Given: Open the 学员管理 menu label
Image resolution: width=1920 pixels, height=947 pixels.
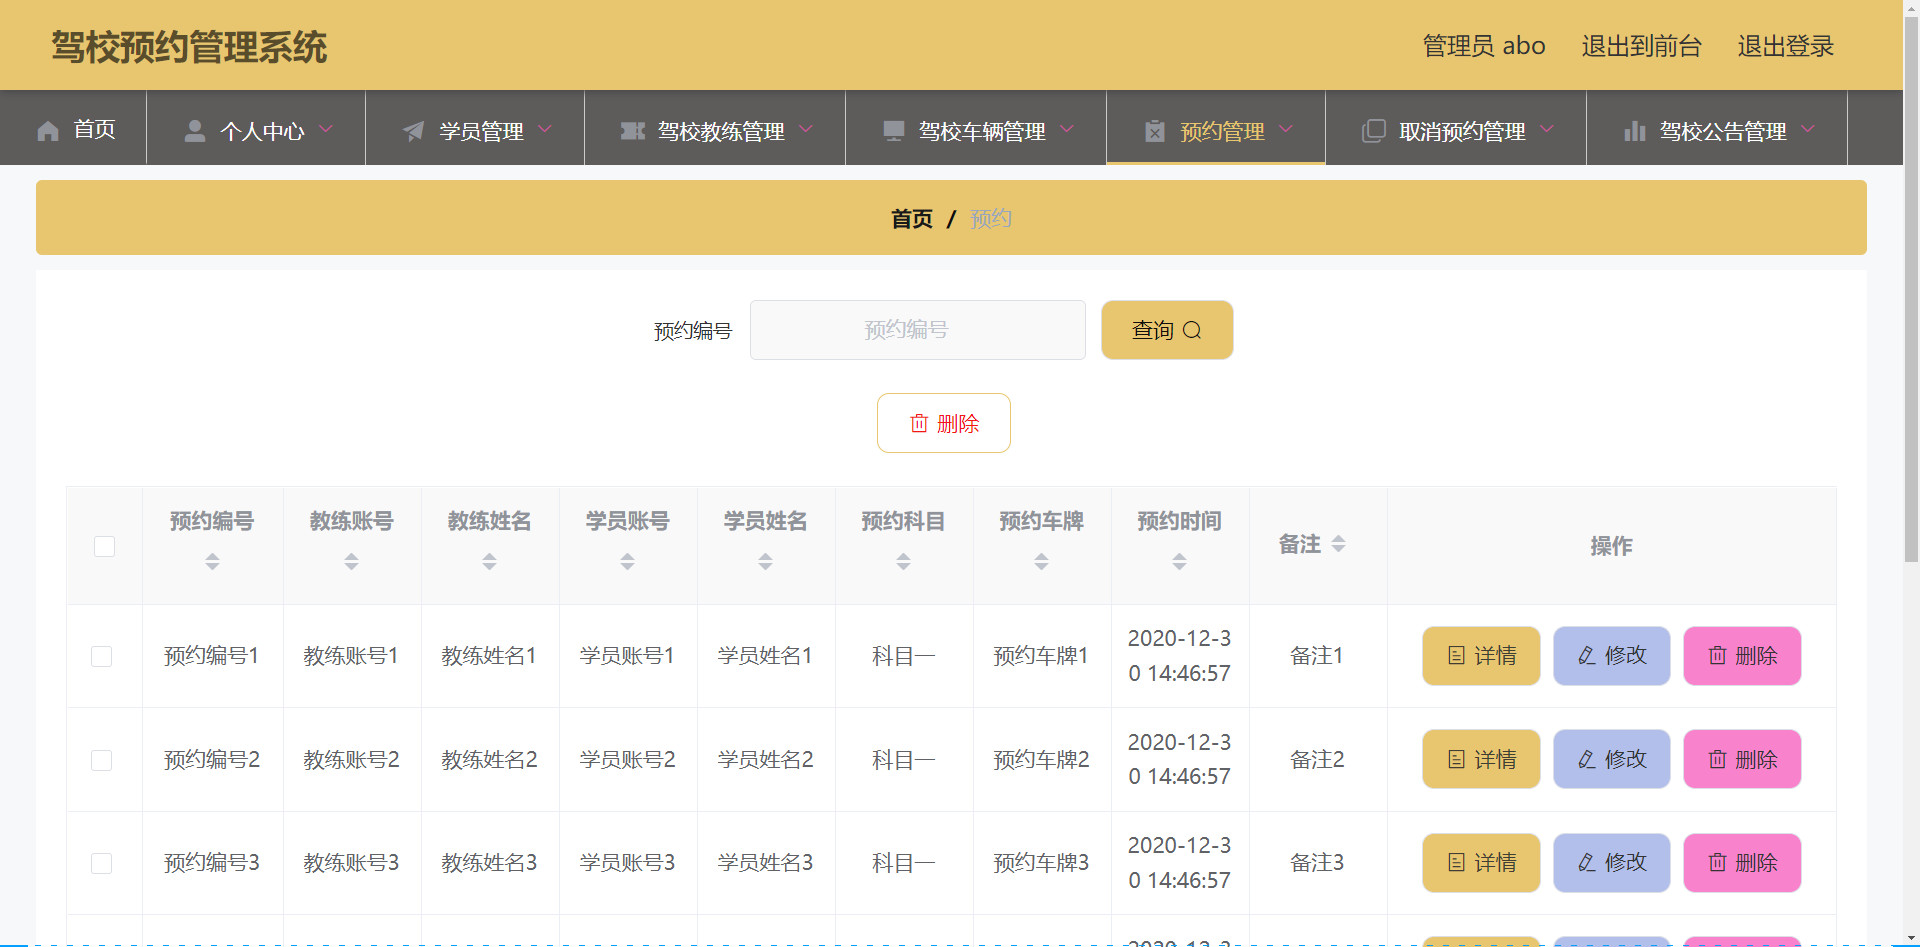Looking at the screenshot, I should (481, 131).
